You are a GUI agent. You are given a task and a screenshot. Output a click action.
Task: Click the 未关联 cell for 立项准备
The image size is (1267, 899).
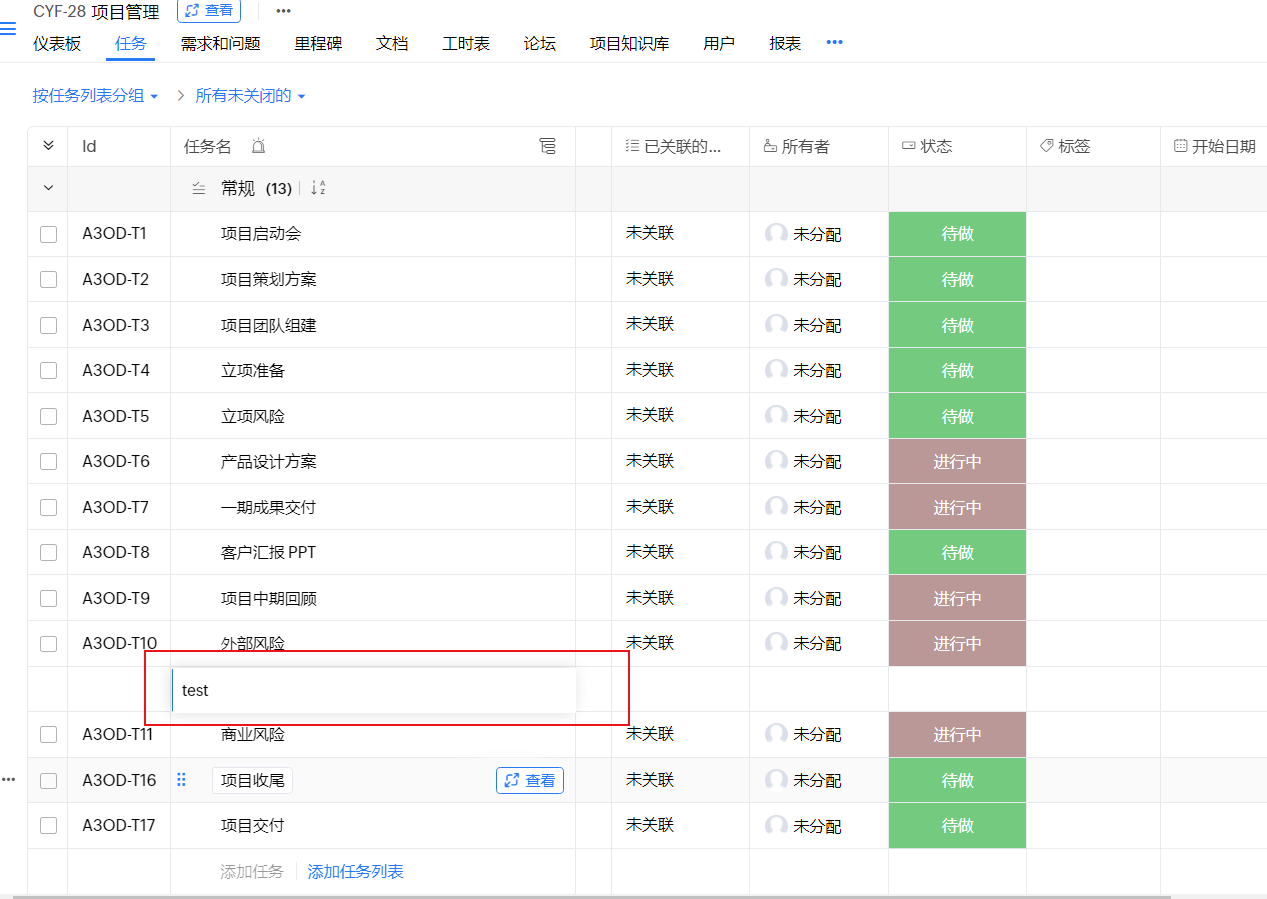point(650,370)
